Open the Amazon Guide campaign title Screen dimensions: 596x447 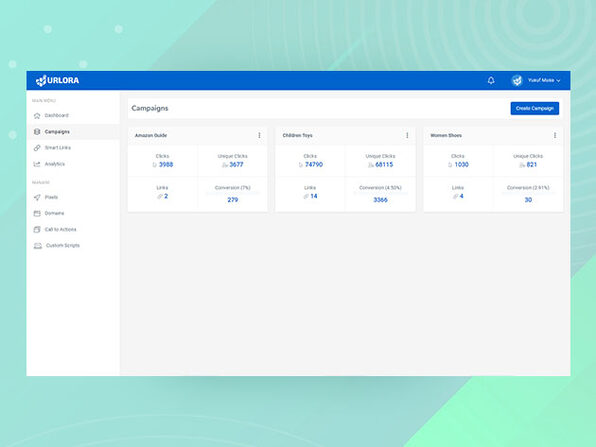[x=151, y=135]
